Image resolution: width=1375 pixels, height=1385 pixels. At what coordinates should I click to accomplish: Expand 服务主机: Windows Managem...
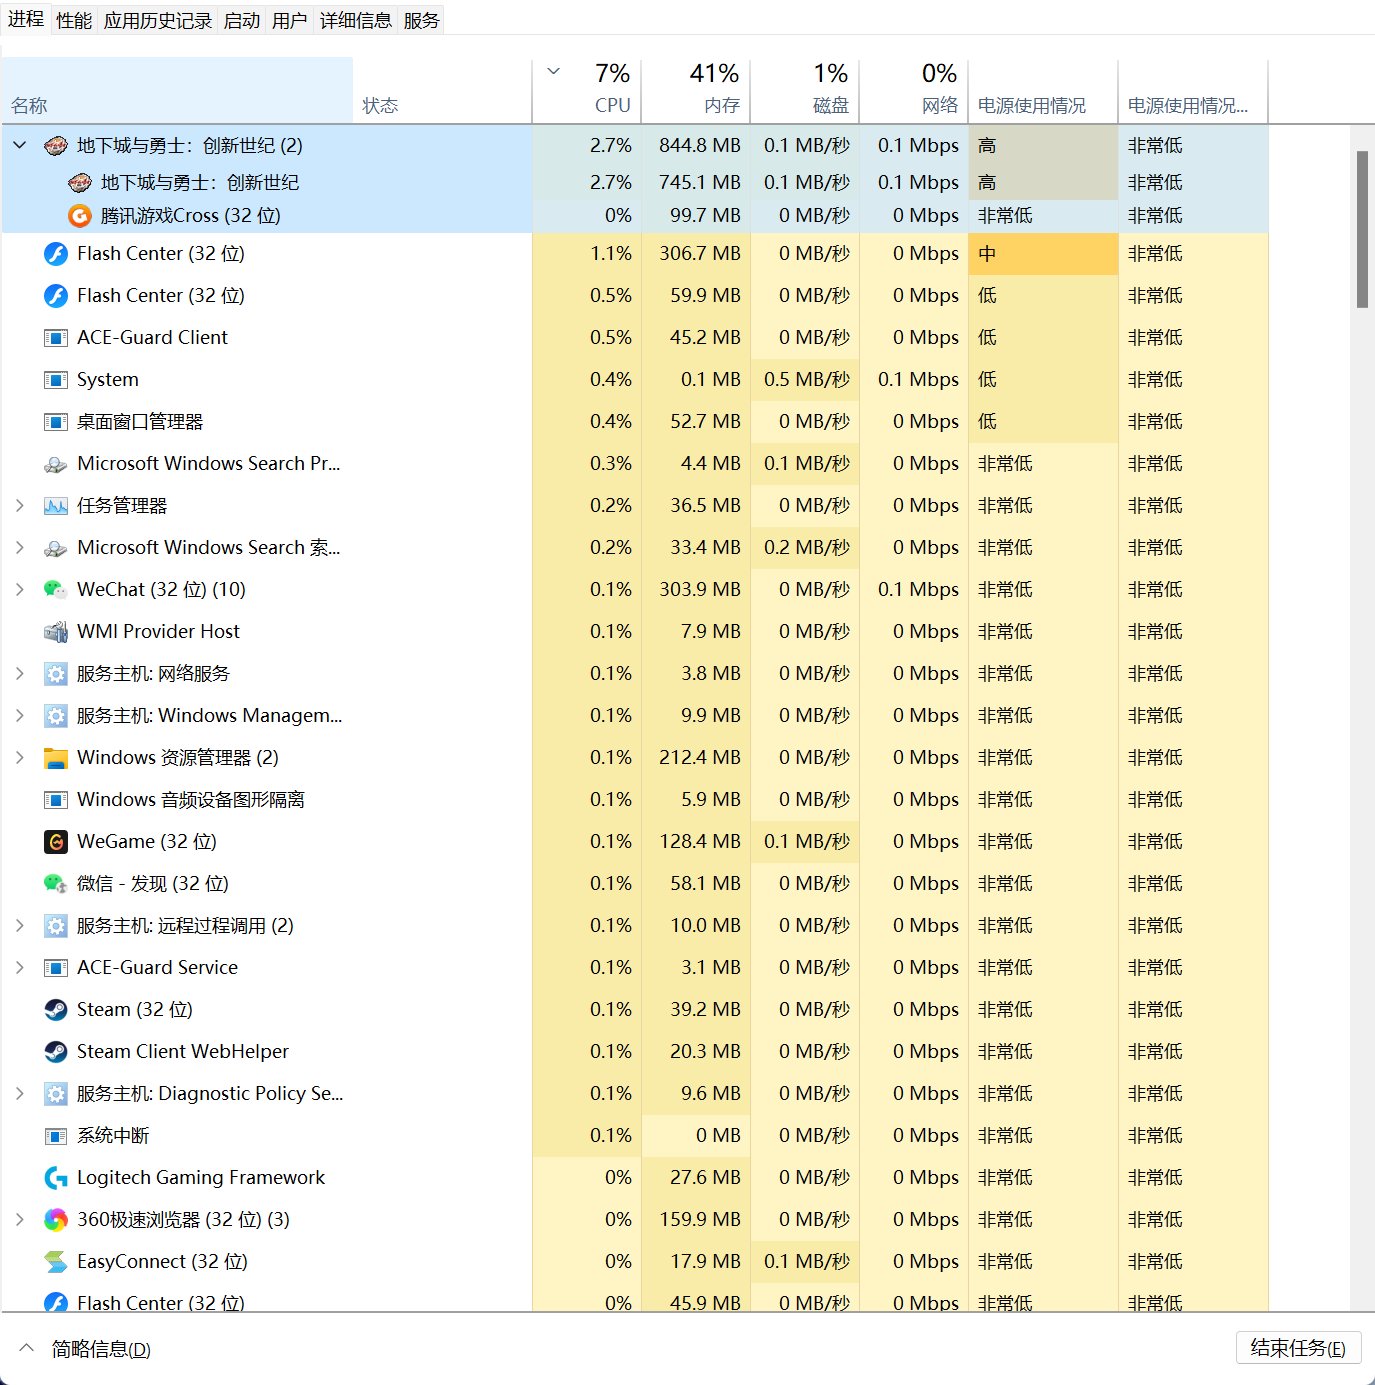pos(20,716)
